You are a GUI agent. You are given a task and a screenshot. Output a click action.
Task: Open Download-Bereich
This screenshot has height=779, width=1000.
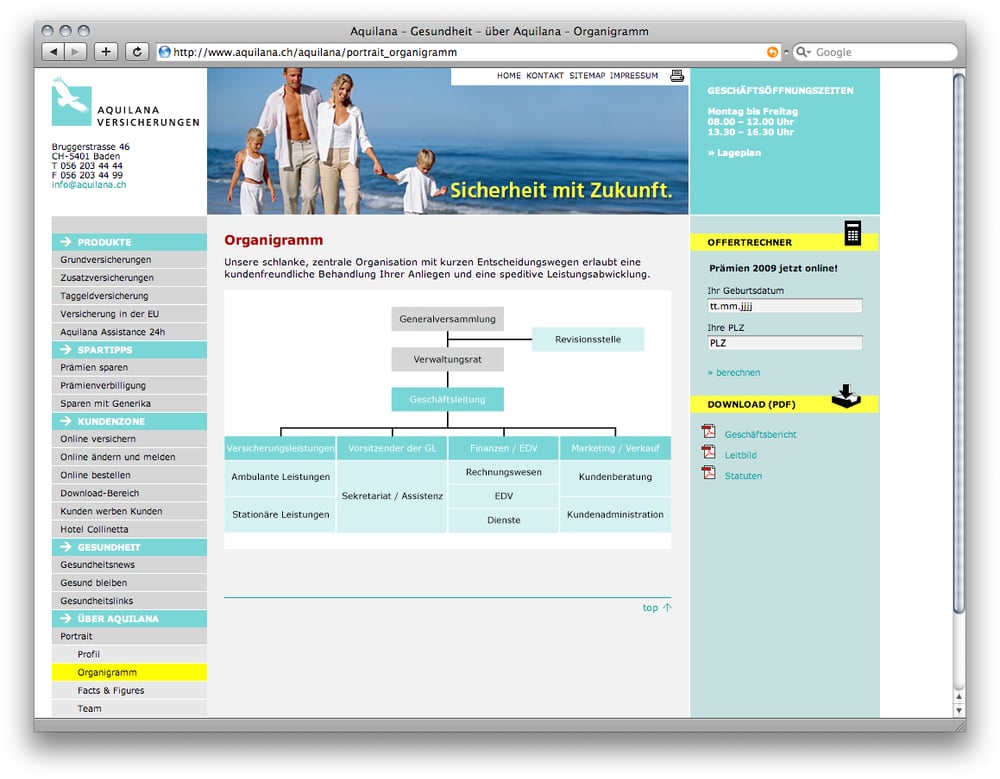129,493
